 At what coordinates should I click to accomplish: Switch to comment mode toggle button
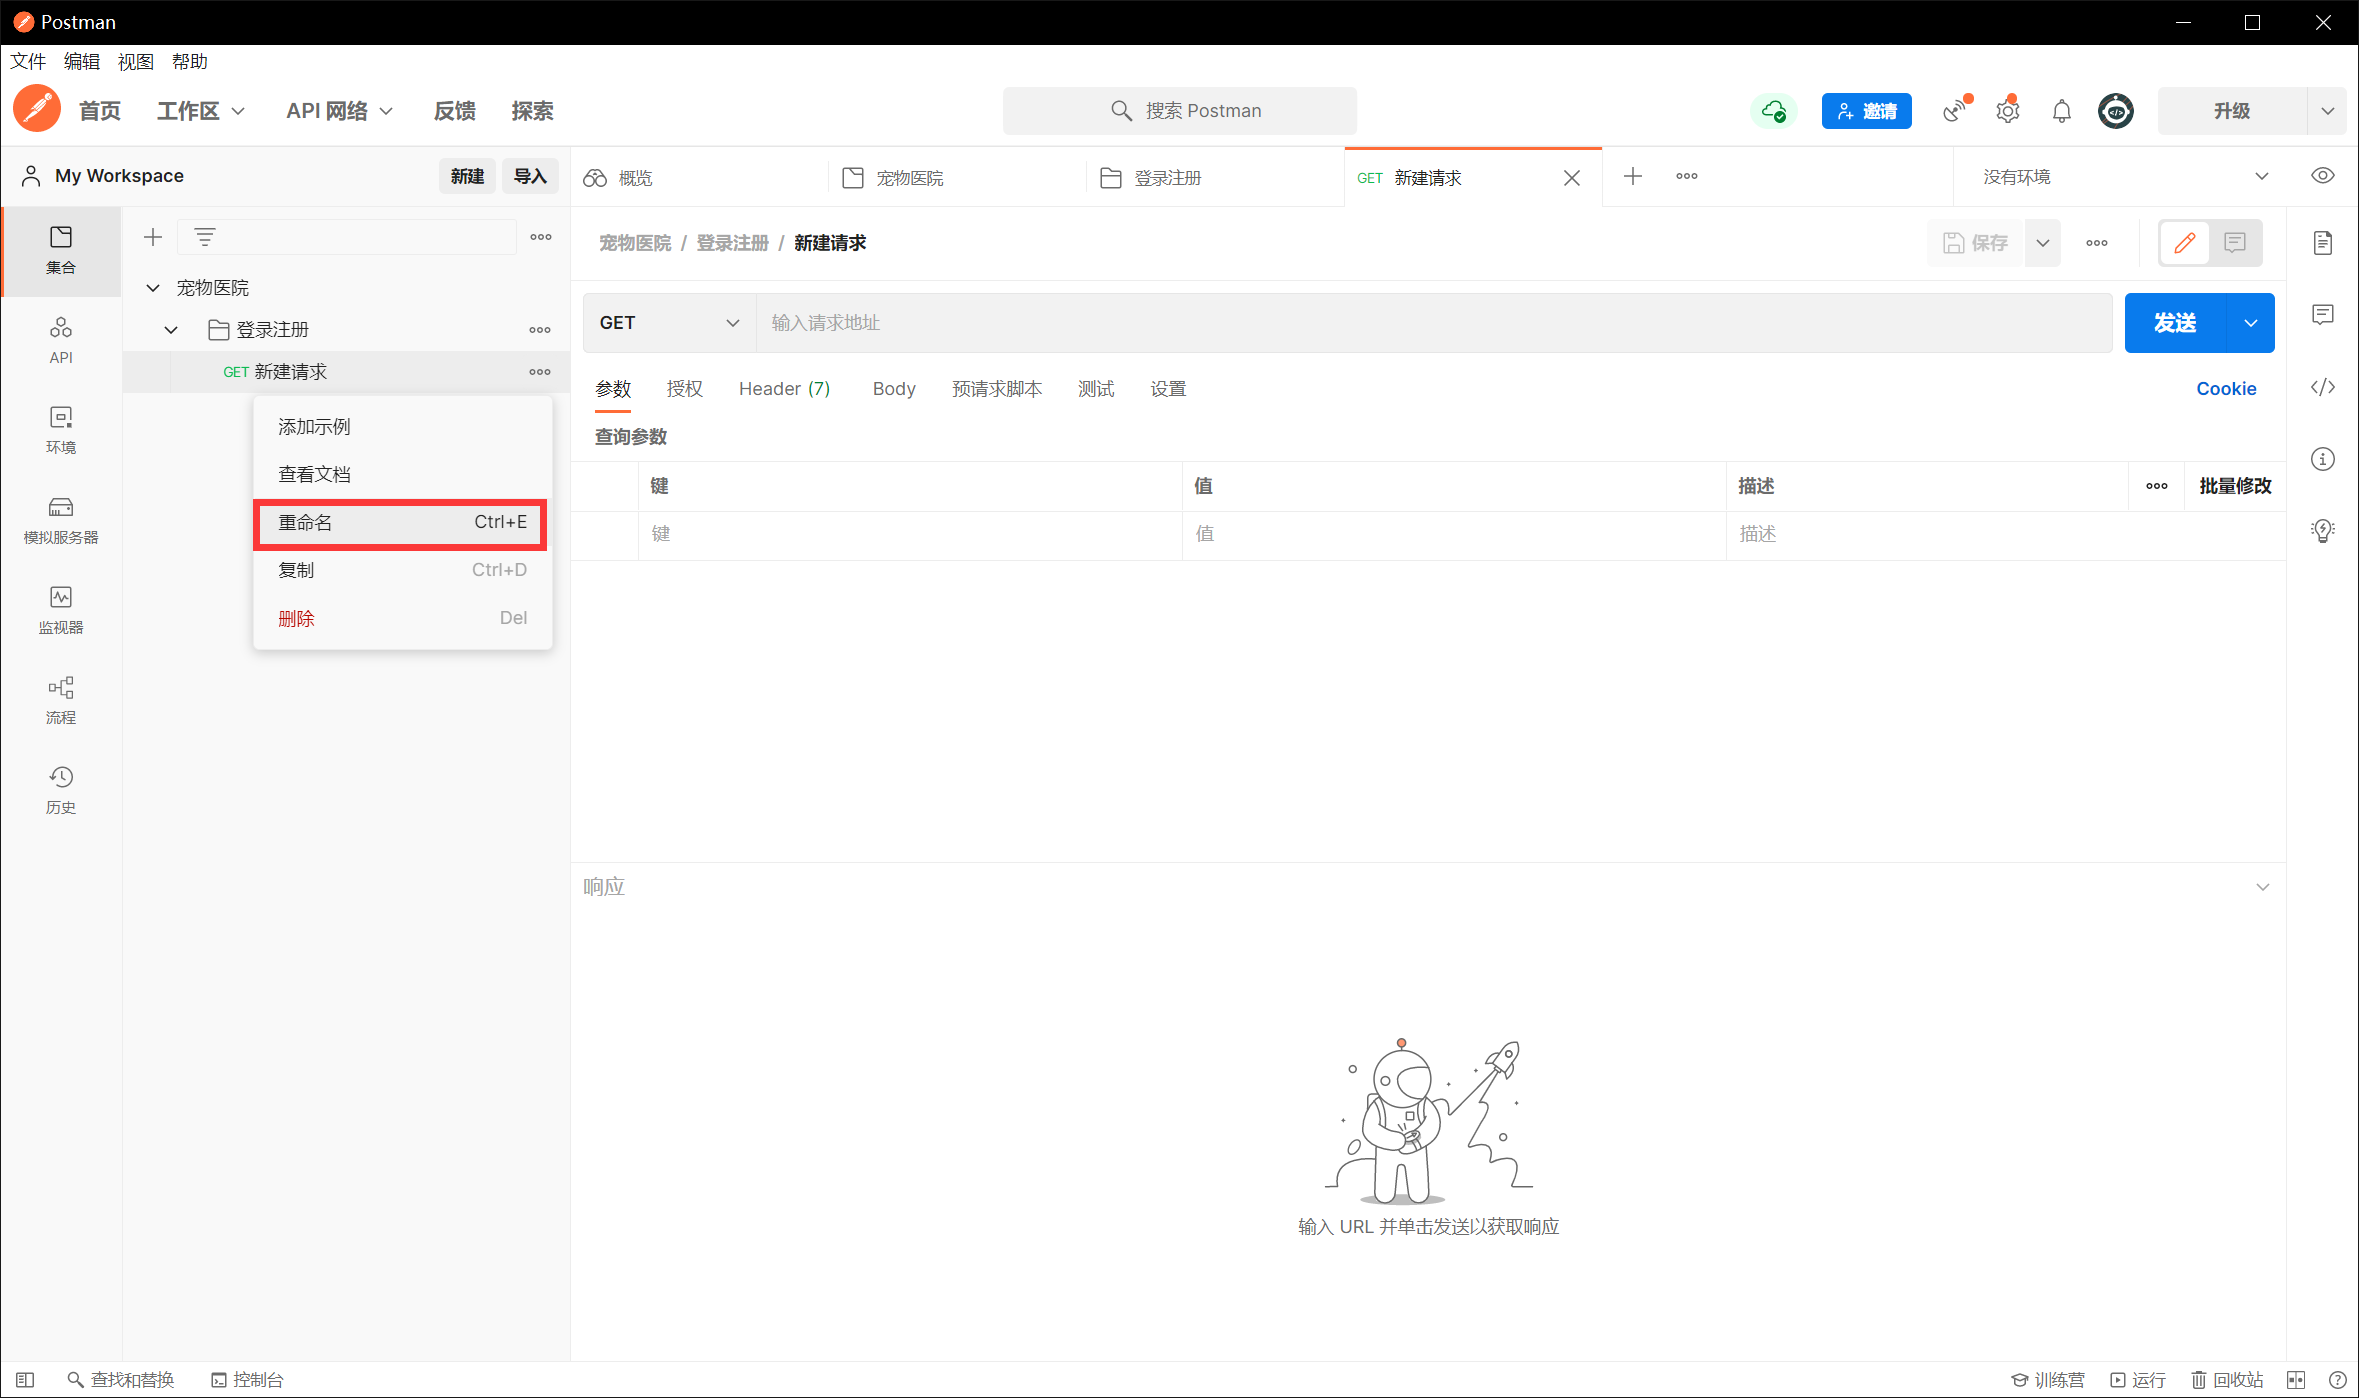point(2235,243)
